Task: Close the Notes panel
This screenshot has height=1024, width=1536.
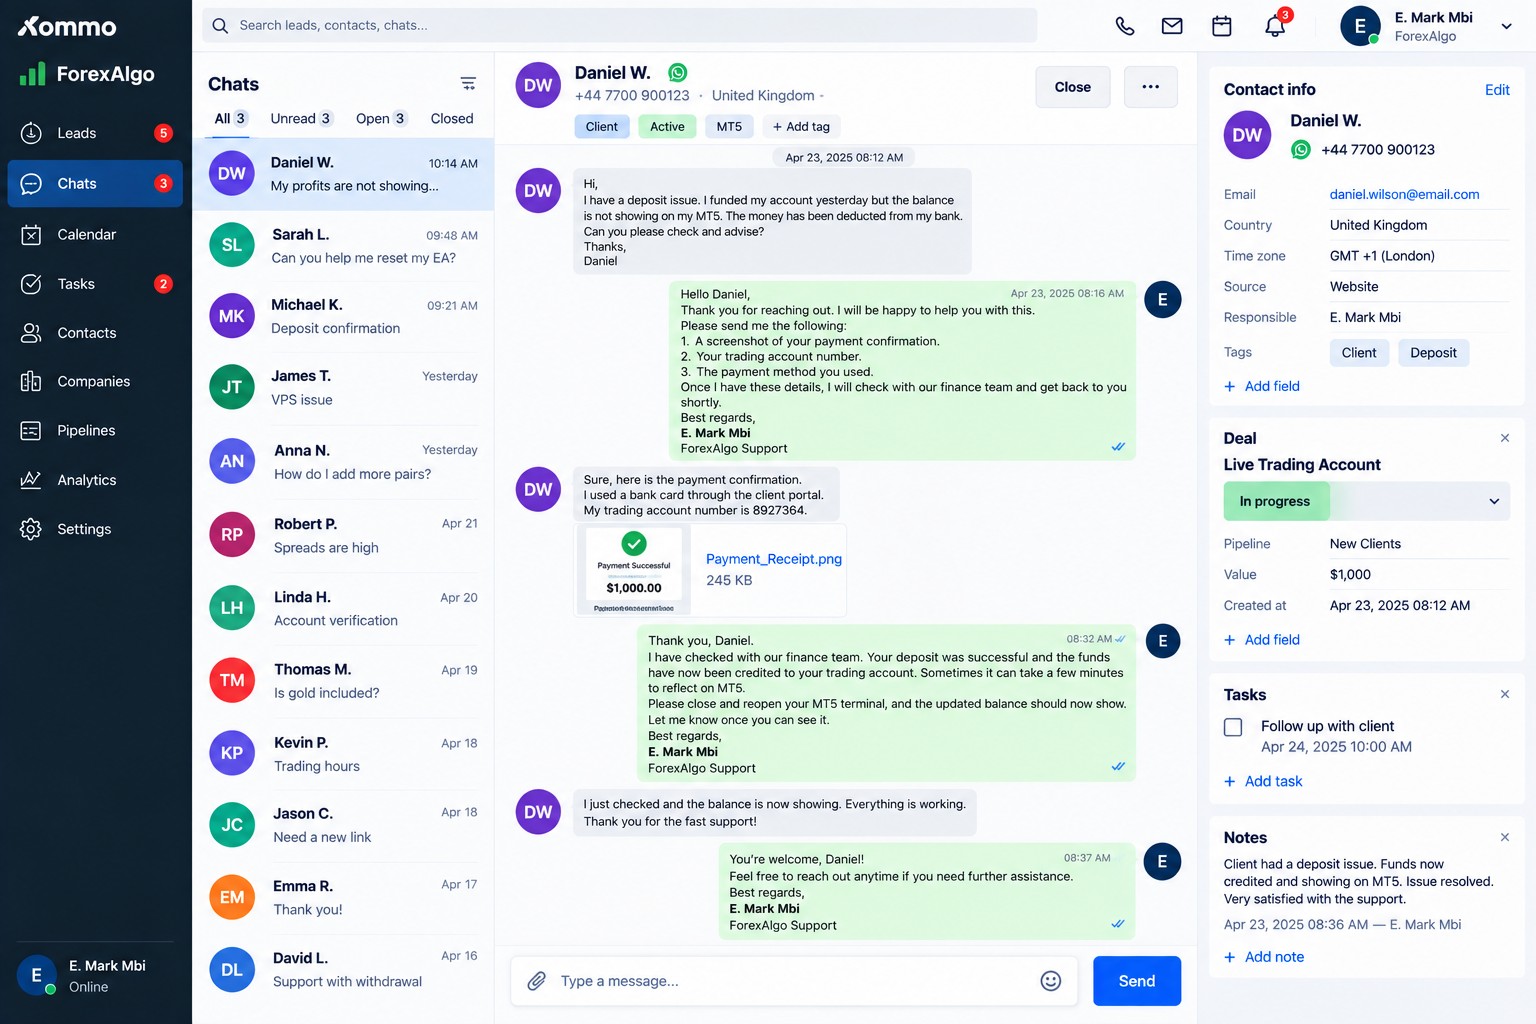Action: pos(1505,837)
